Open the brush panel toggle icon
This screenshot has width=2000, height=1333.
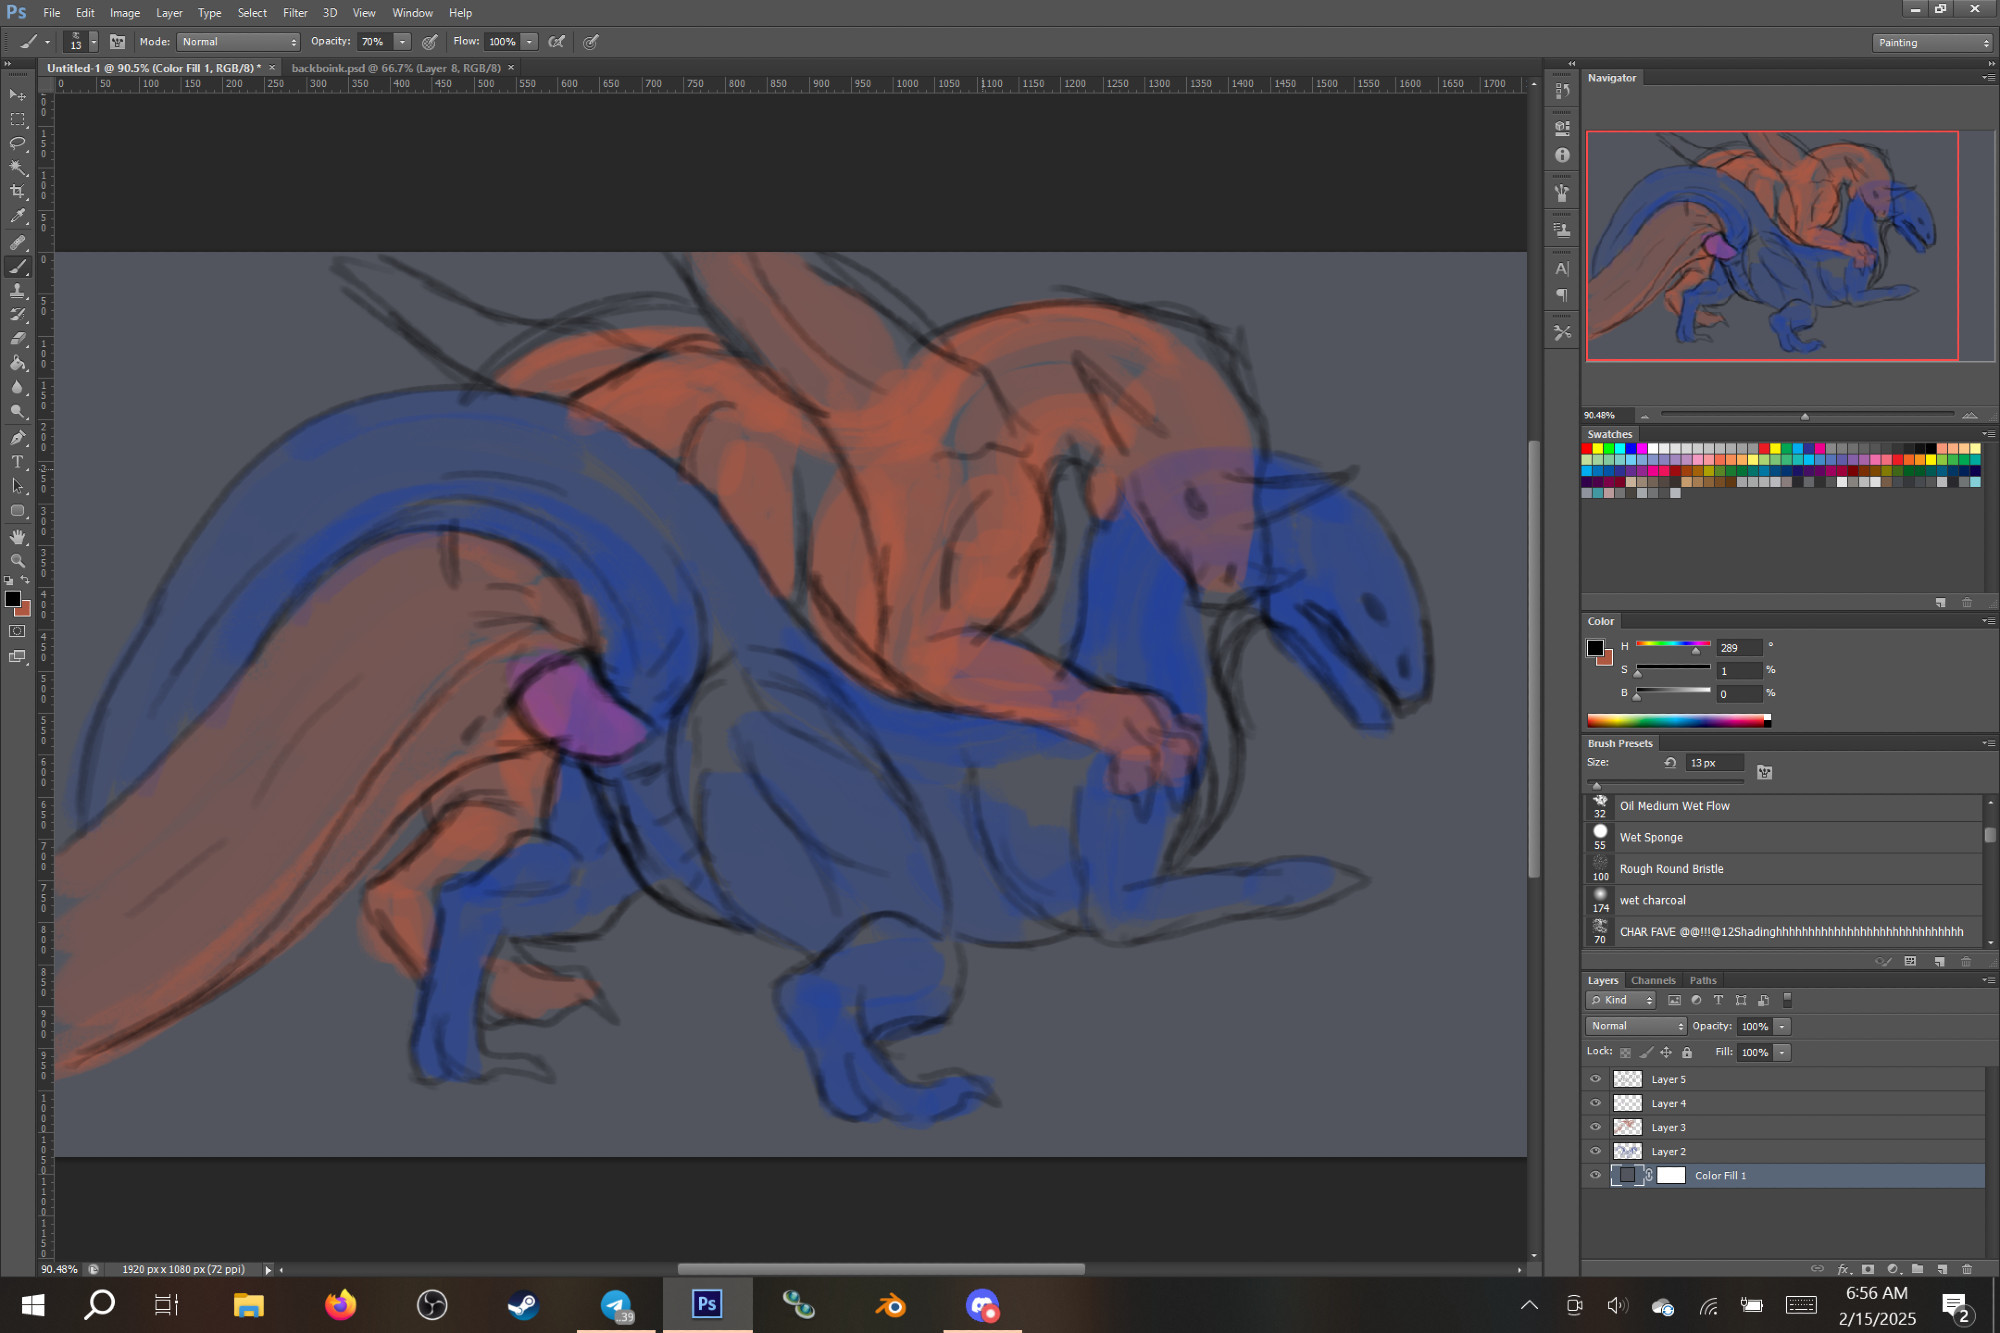(117, 42)
